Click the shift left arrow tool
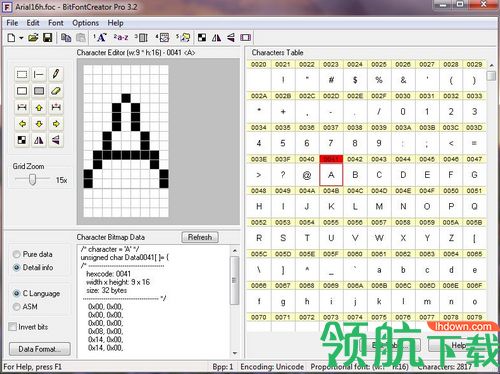 (x=22, y=124)
